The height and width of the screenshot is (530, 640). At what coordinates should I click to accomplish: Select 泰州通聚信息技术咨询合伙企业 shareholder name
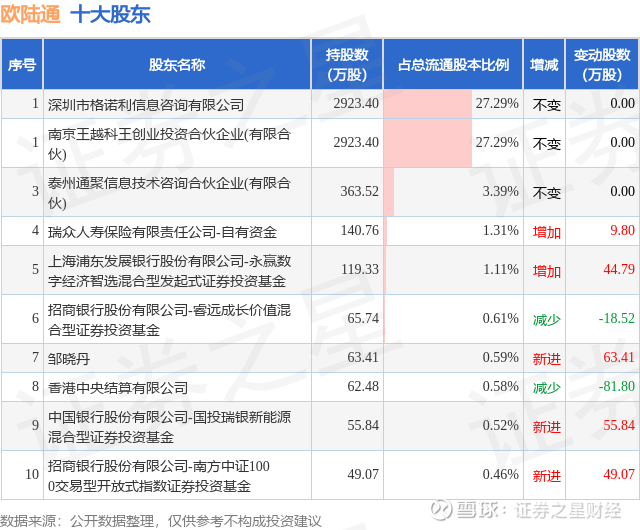(169, 192)
